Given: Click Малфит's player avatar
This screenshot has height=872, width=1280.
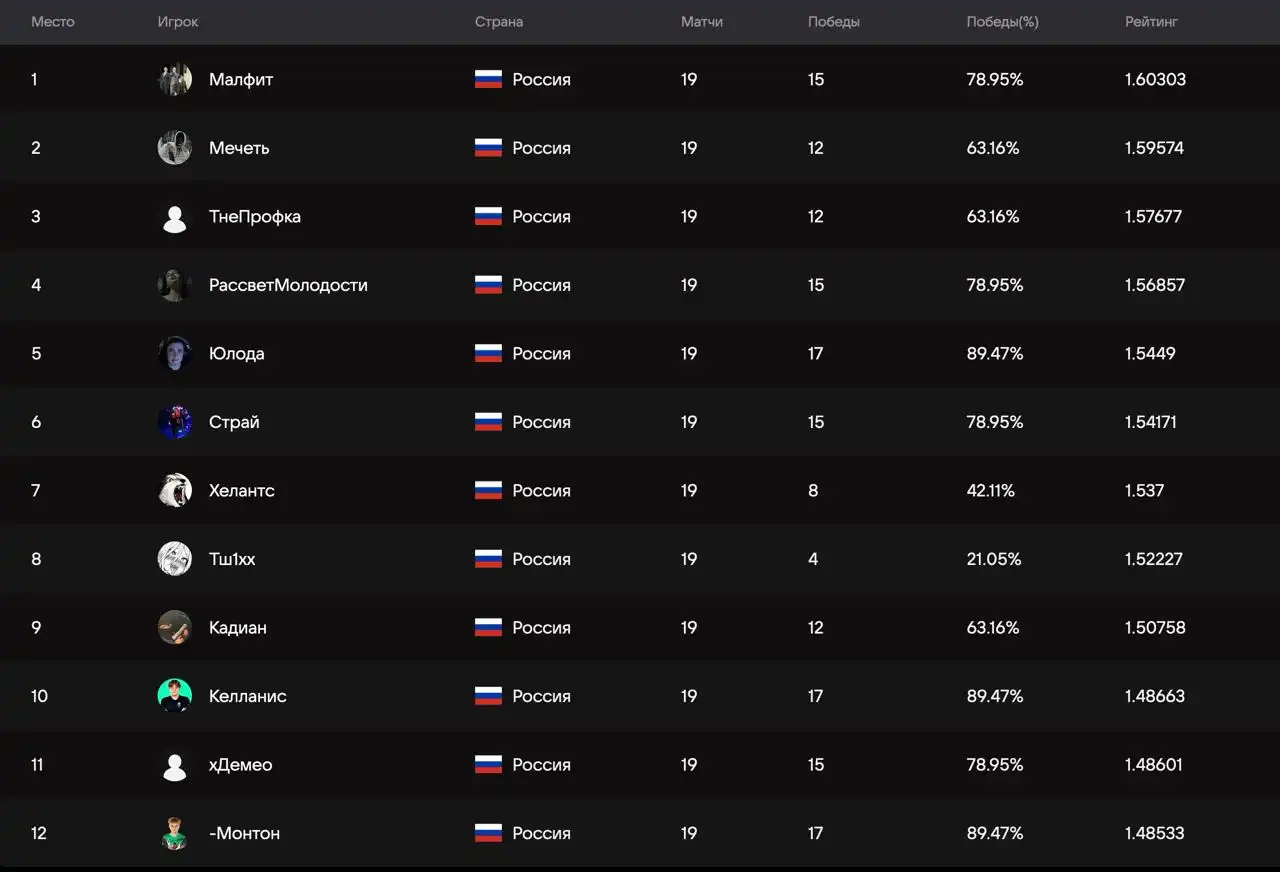Looking at the screenshot, I should (175, 79).
